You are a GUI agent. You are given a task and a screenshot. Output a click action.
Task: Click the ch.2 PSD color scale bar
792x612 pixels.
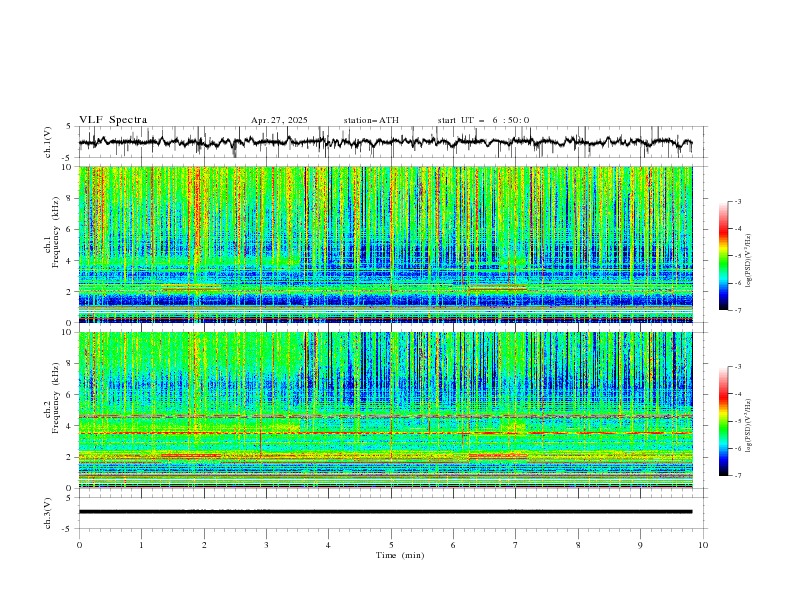pos(723,421)
